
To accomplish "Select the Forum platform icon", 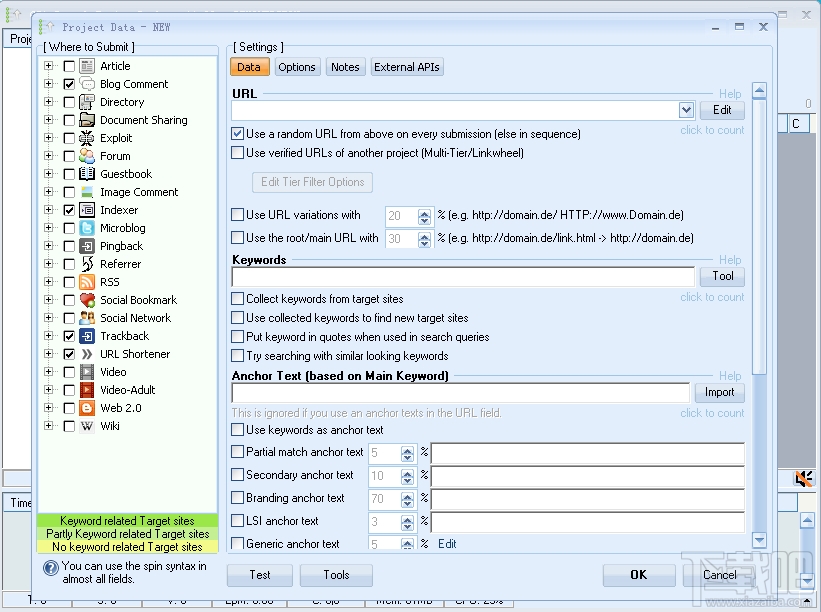I will pyautogui.click(x=85, y=156).
